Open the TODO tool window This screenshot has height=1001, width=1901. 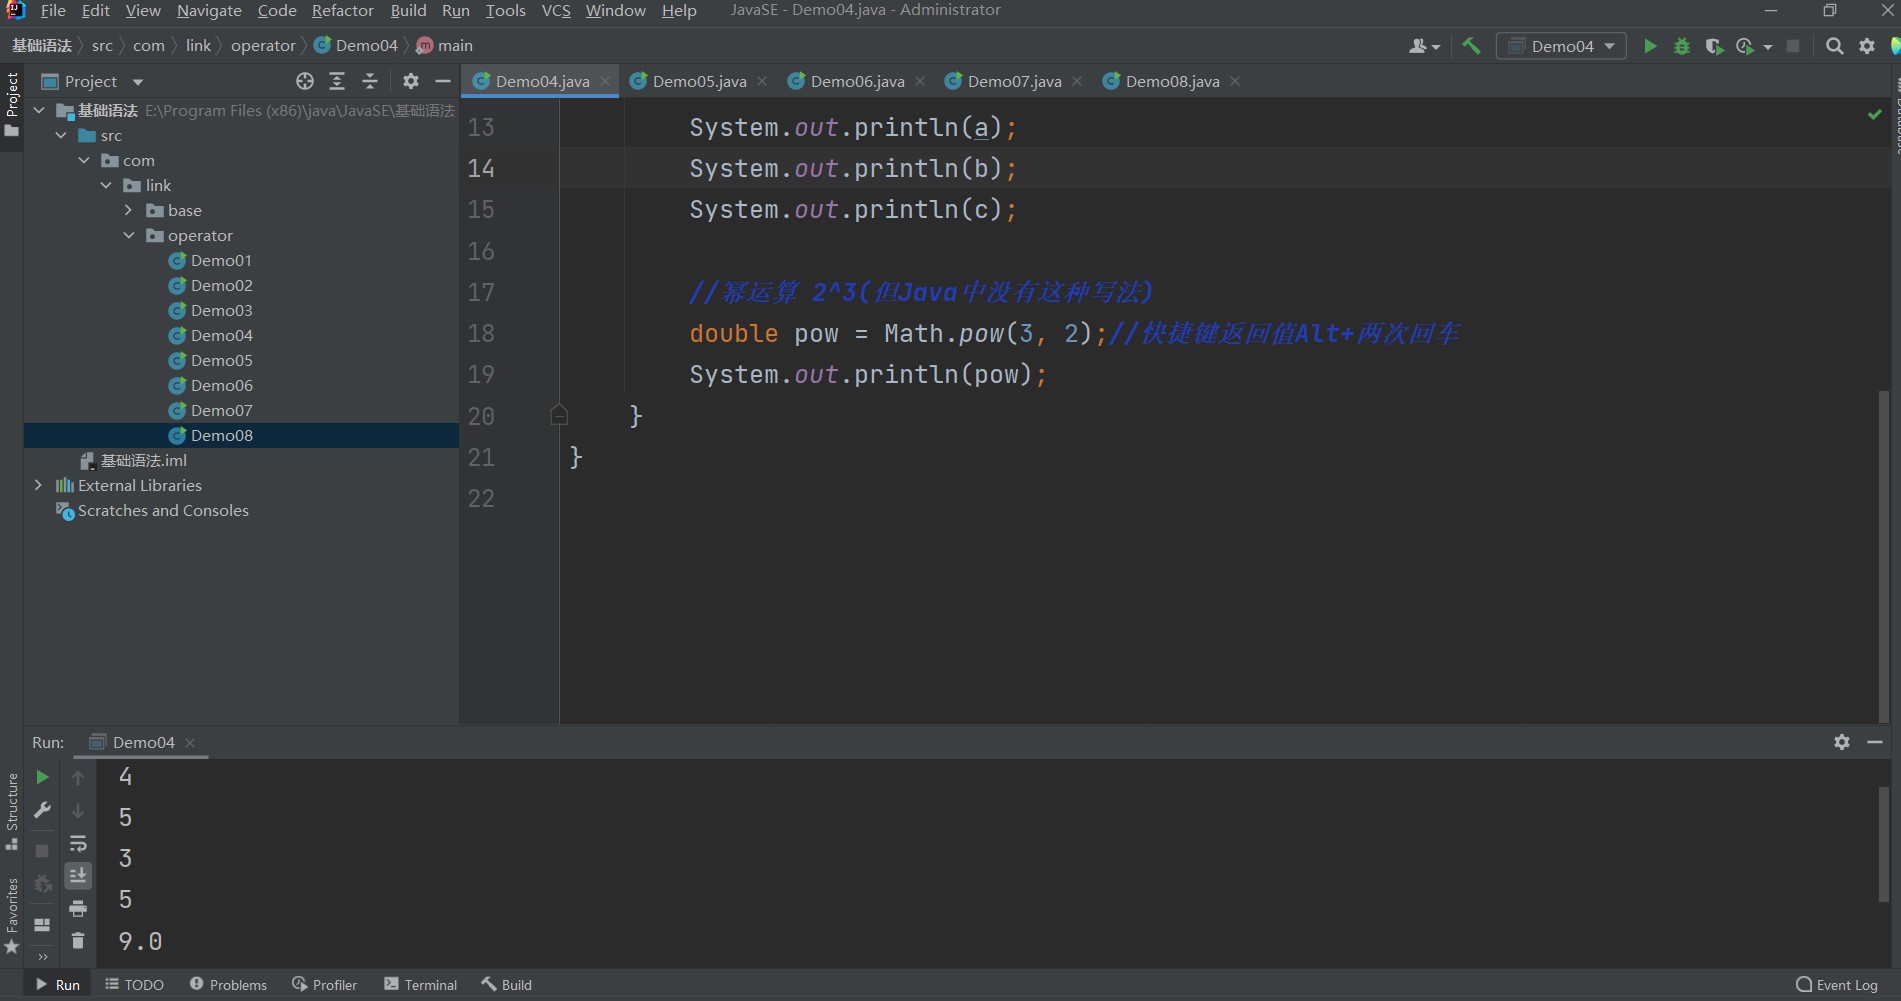point(135,985)
